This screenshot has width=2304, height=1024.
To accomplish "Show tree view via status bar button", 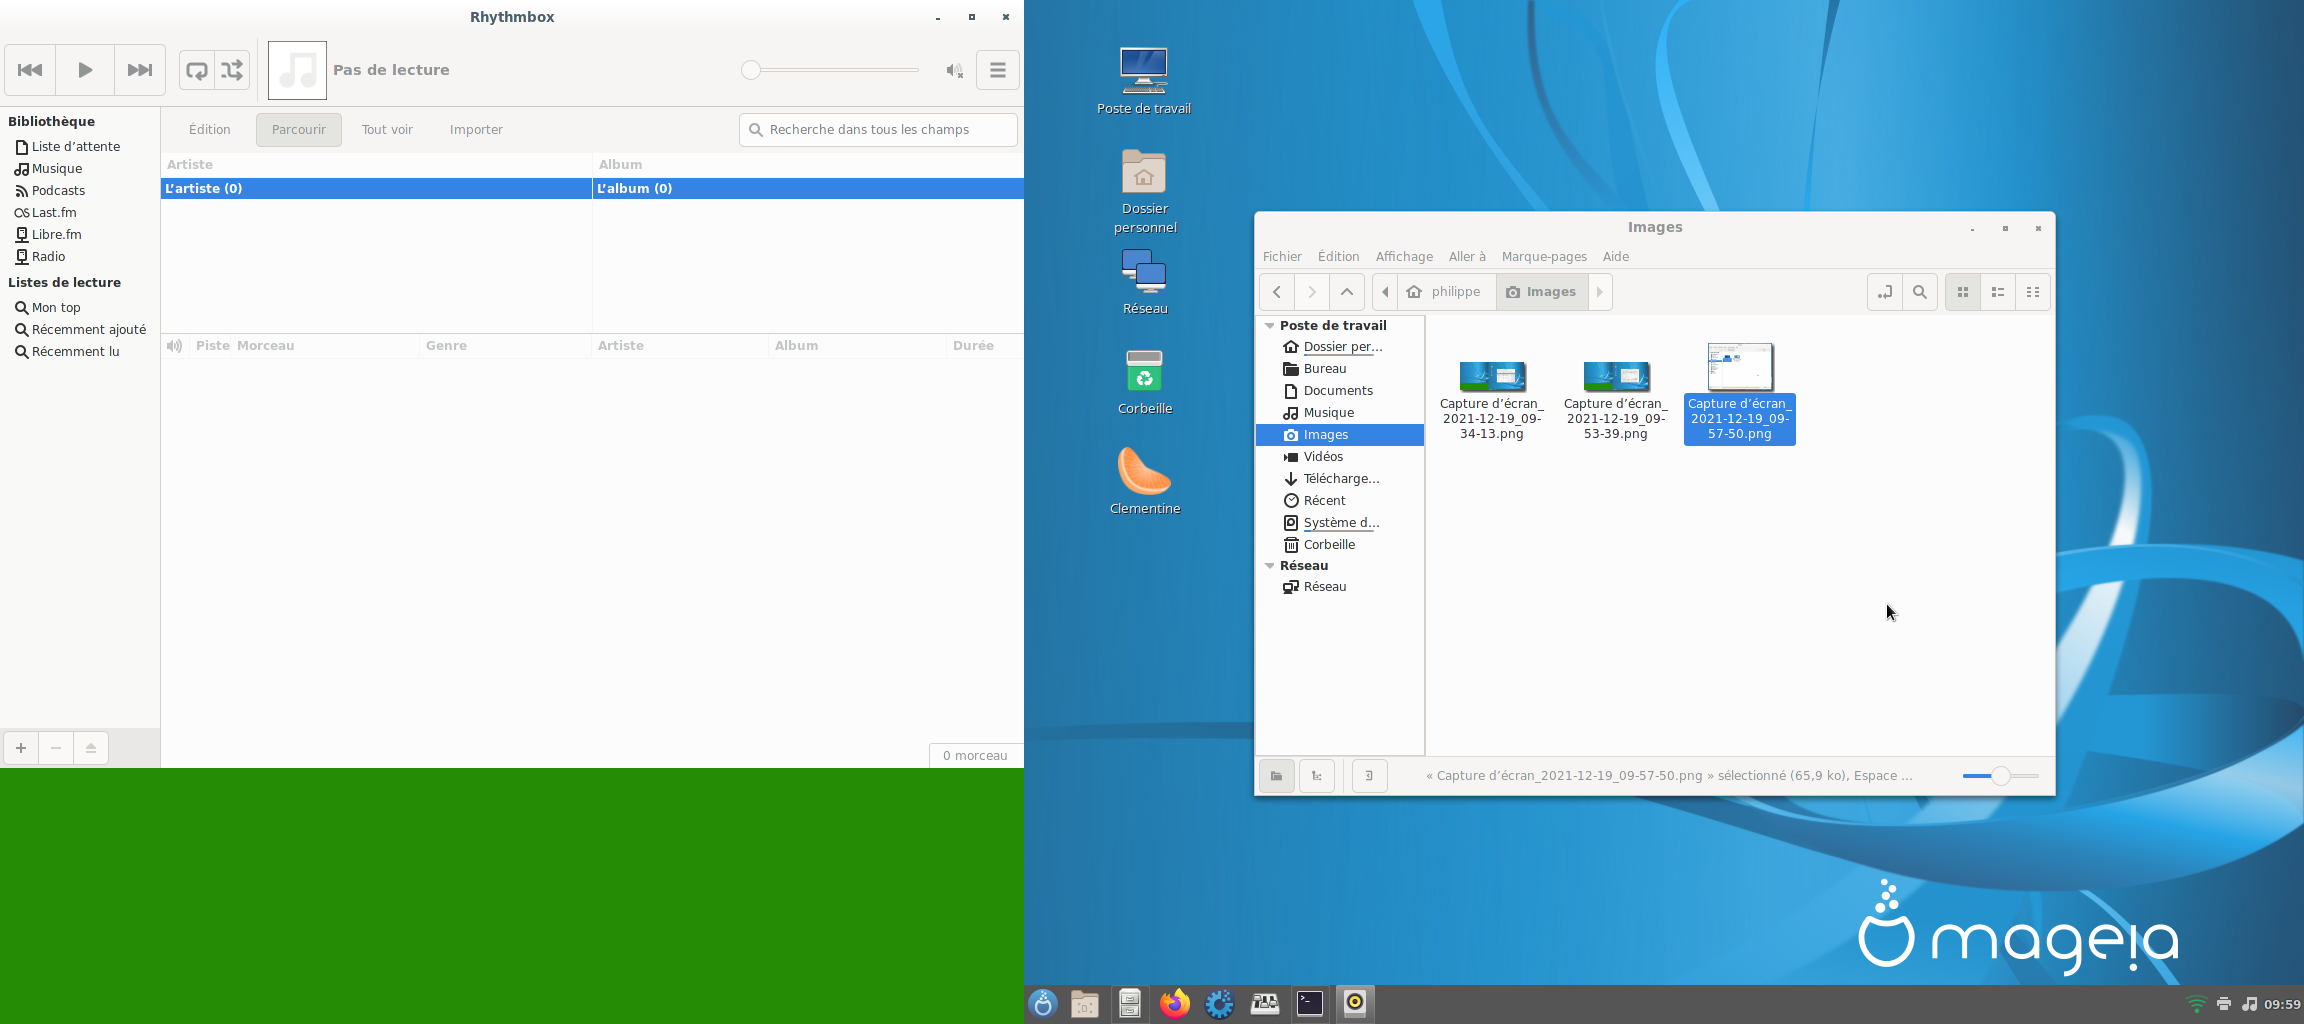I will (1317, 776).
